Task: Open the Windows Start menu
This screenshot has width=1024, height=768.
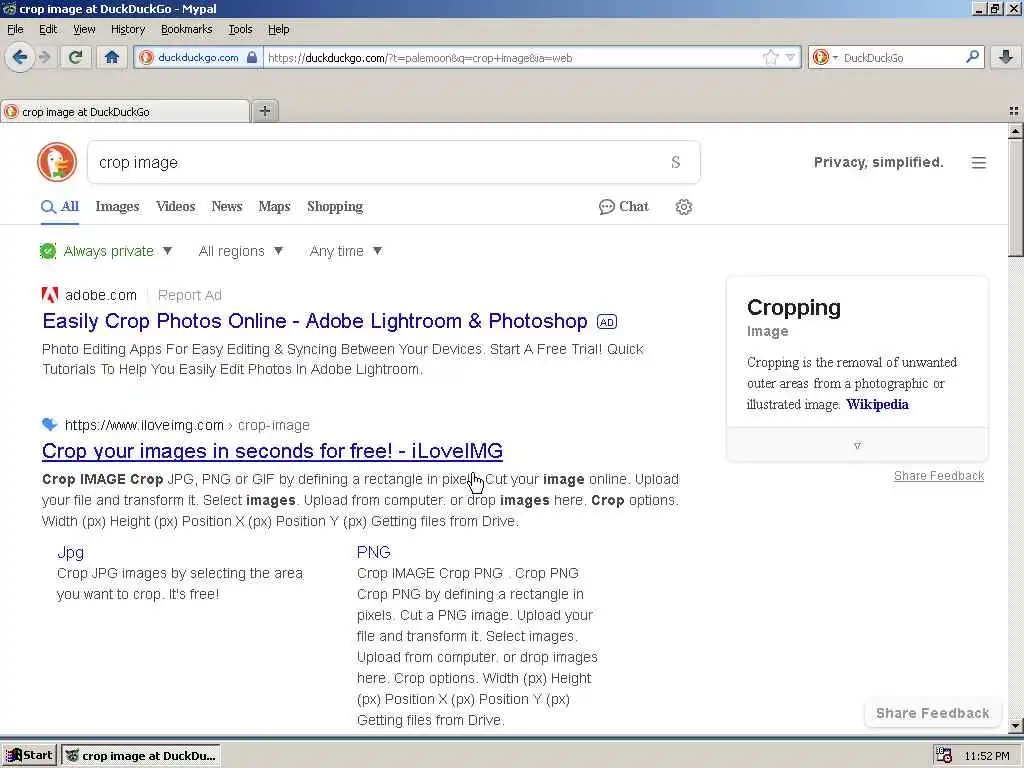Action: tap(29, 756)
